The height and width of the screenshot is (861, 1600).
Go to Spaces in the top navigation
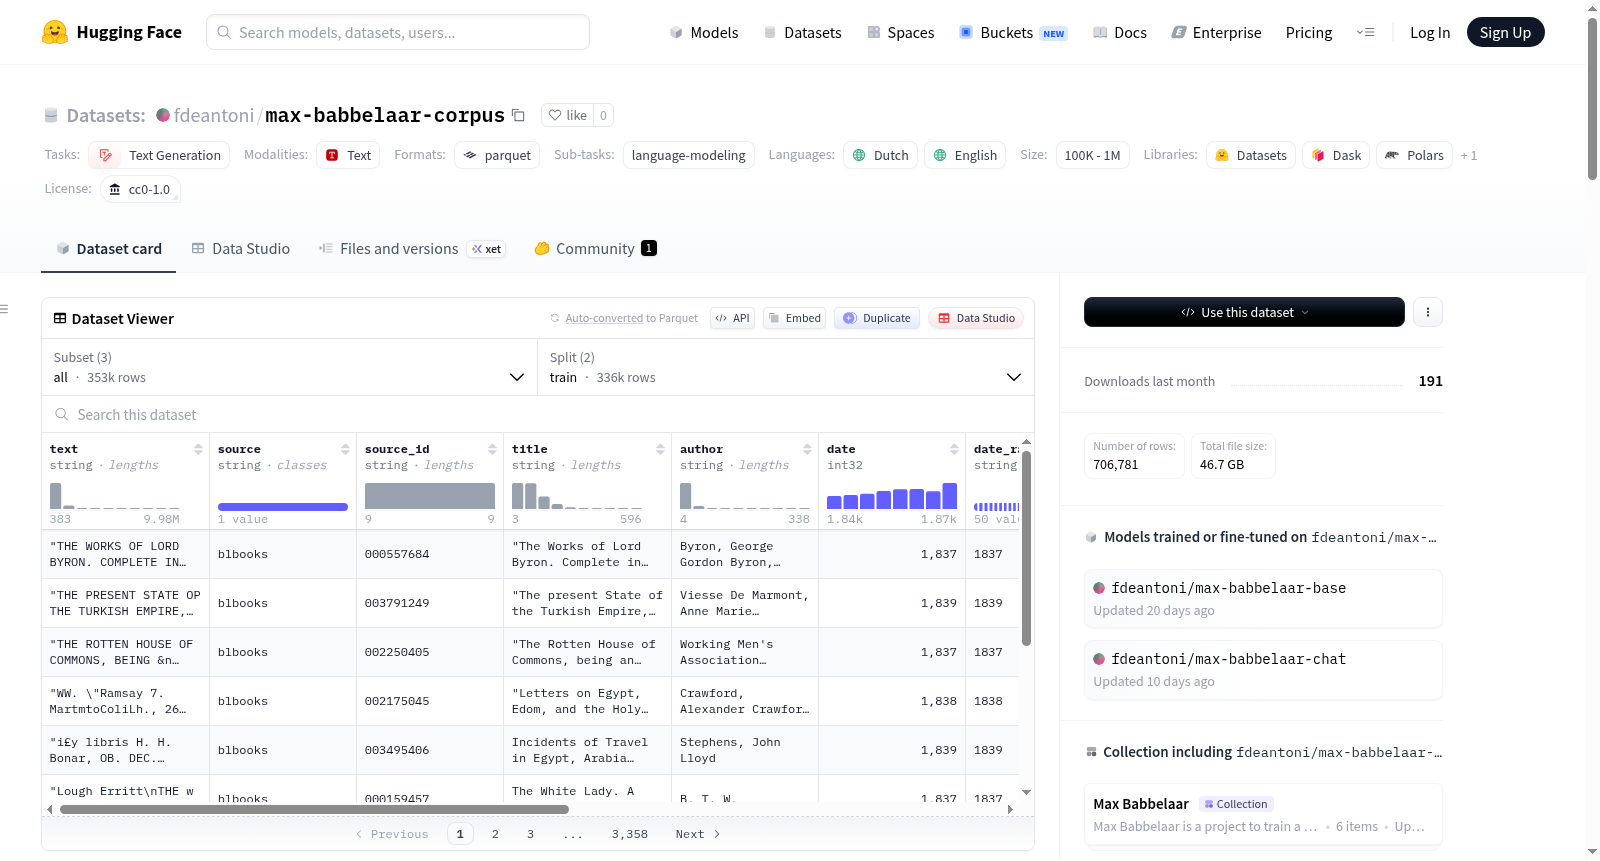click(x=900, y=32)
